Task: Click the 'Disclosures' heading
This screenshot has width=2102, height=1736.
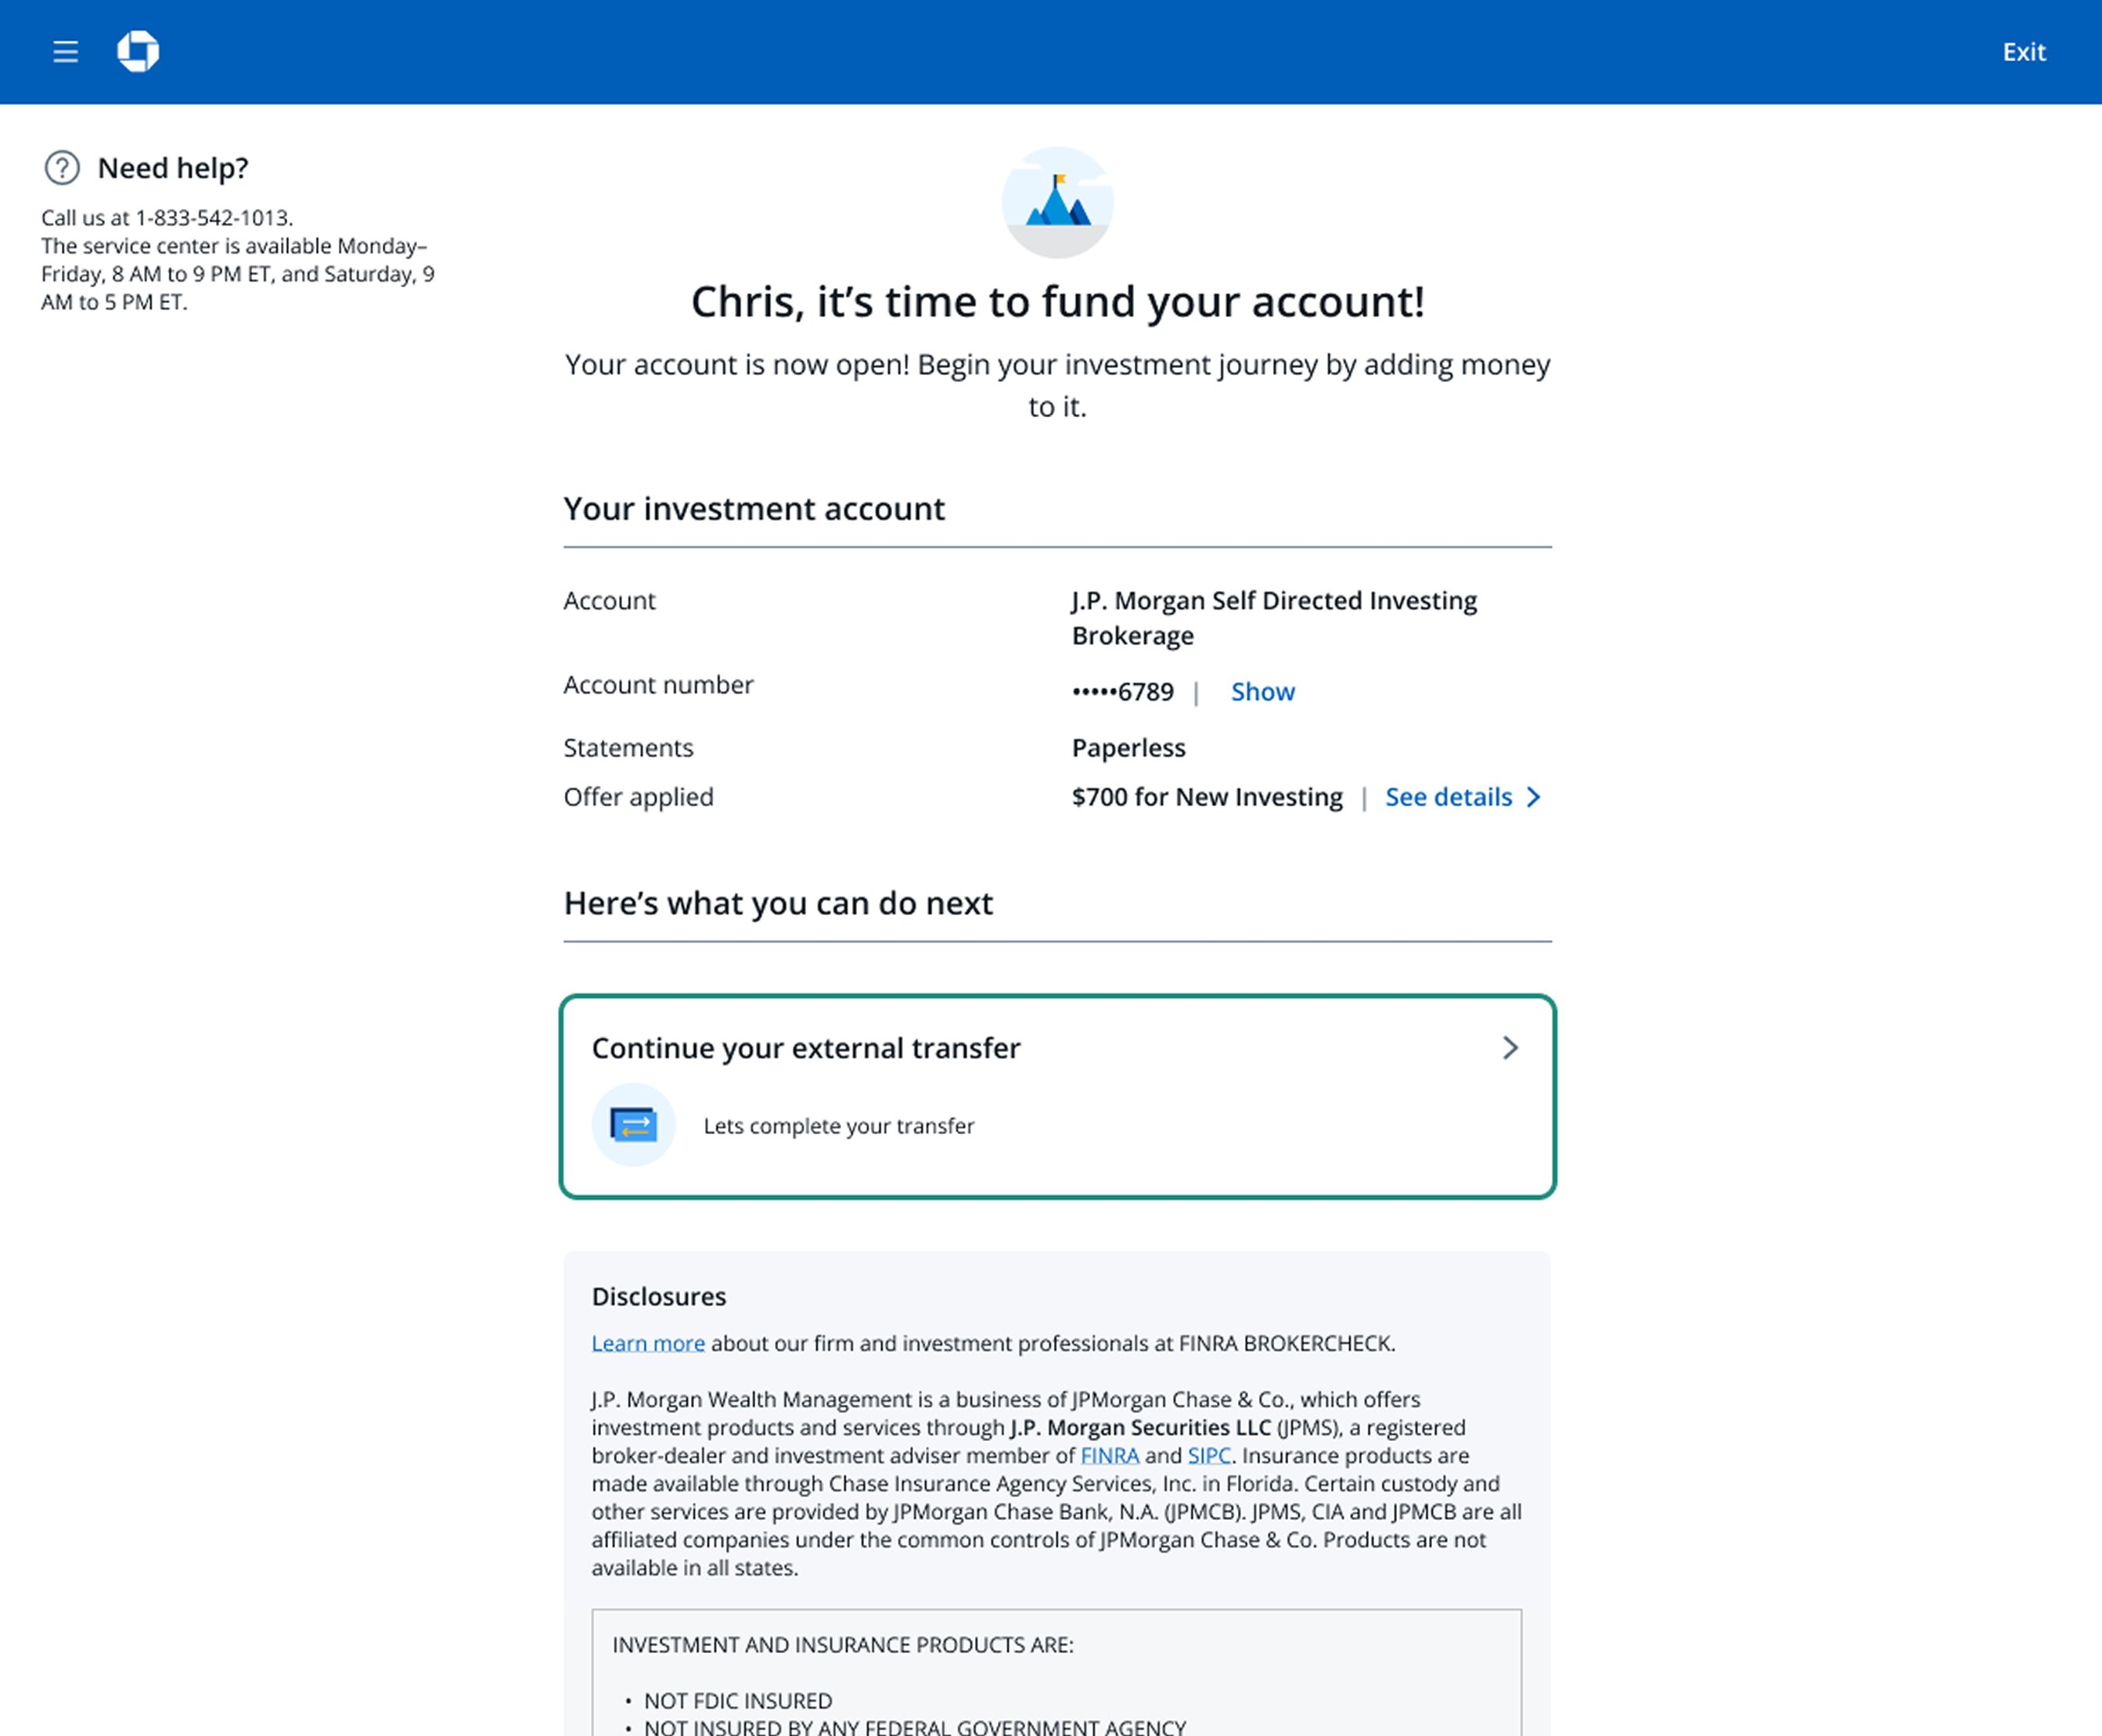Action: click(659, 1297)
